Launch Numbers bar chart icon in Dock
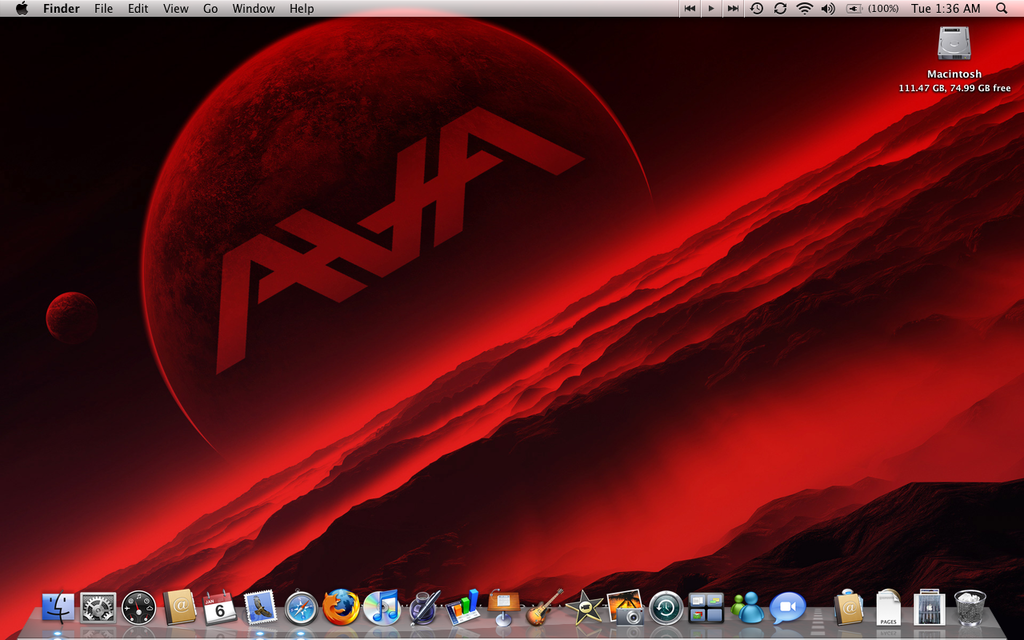This screenshot has width=1024, height=640. pos(462,607)
